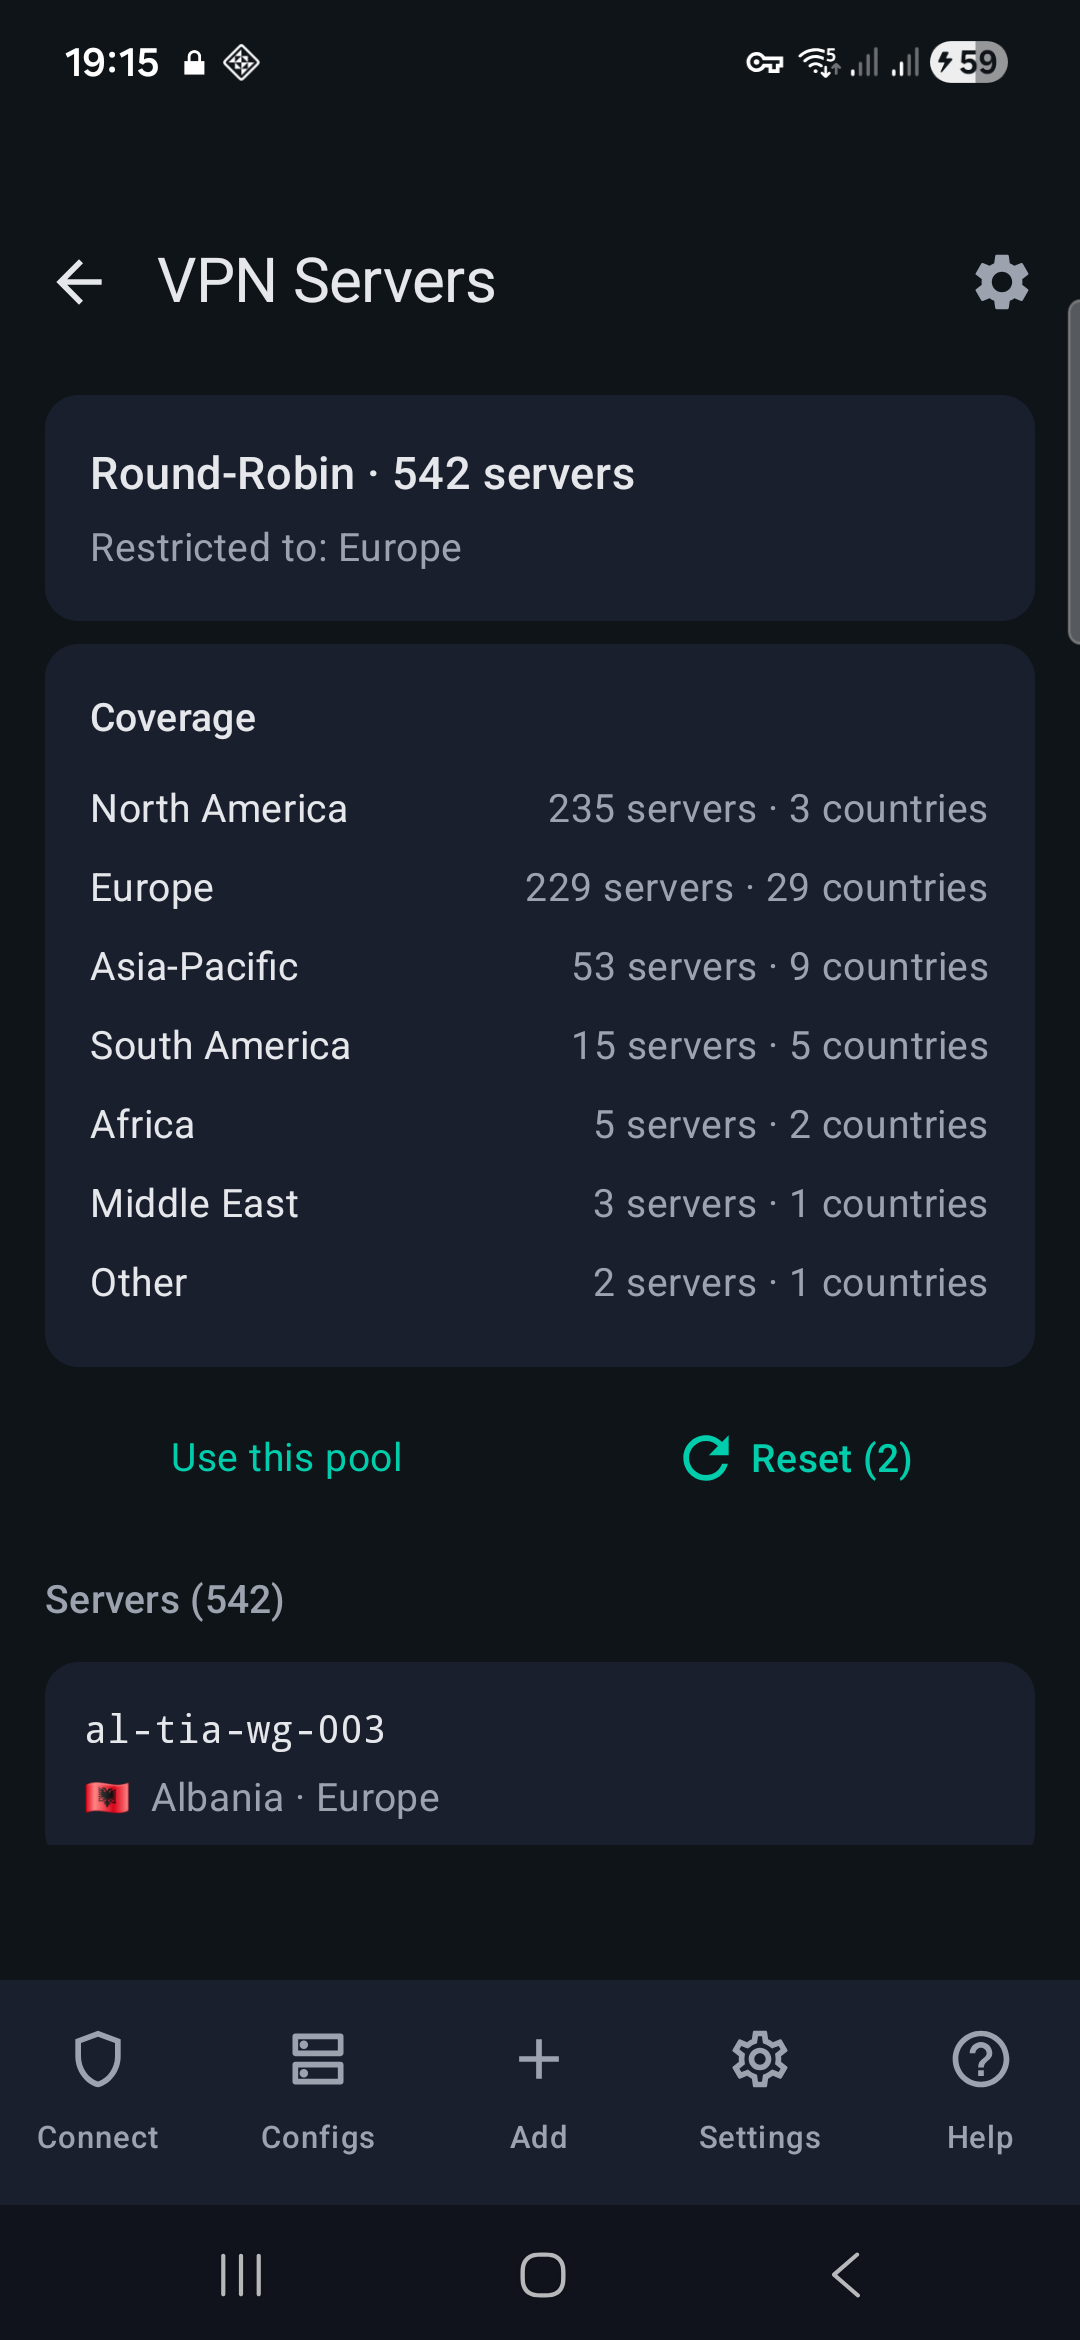Screen dimensions: 1080x2340
Task: Tap the North America coverage row
Action: pyautogui.click(x=539, y=809)
